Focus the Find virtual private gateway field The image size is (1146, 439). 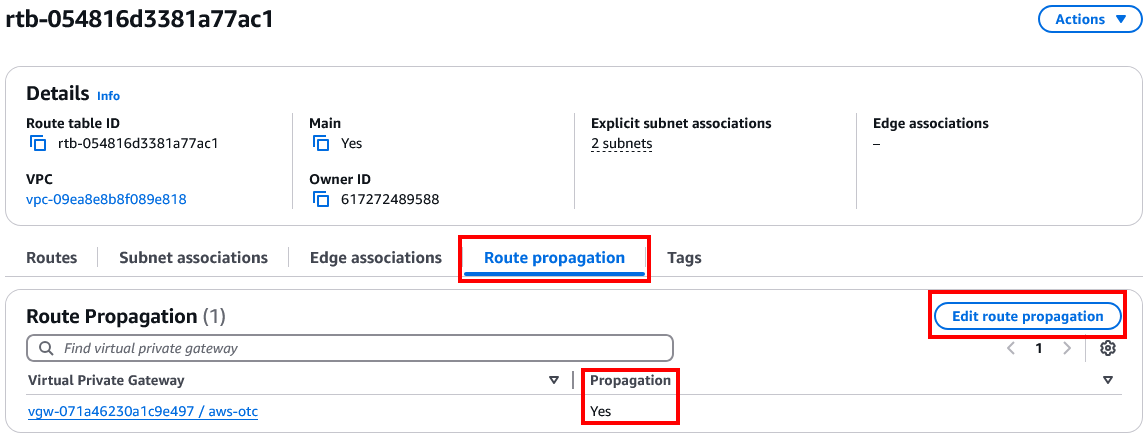coord(360,348)
